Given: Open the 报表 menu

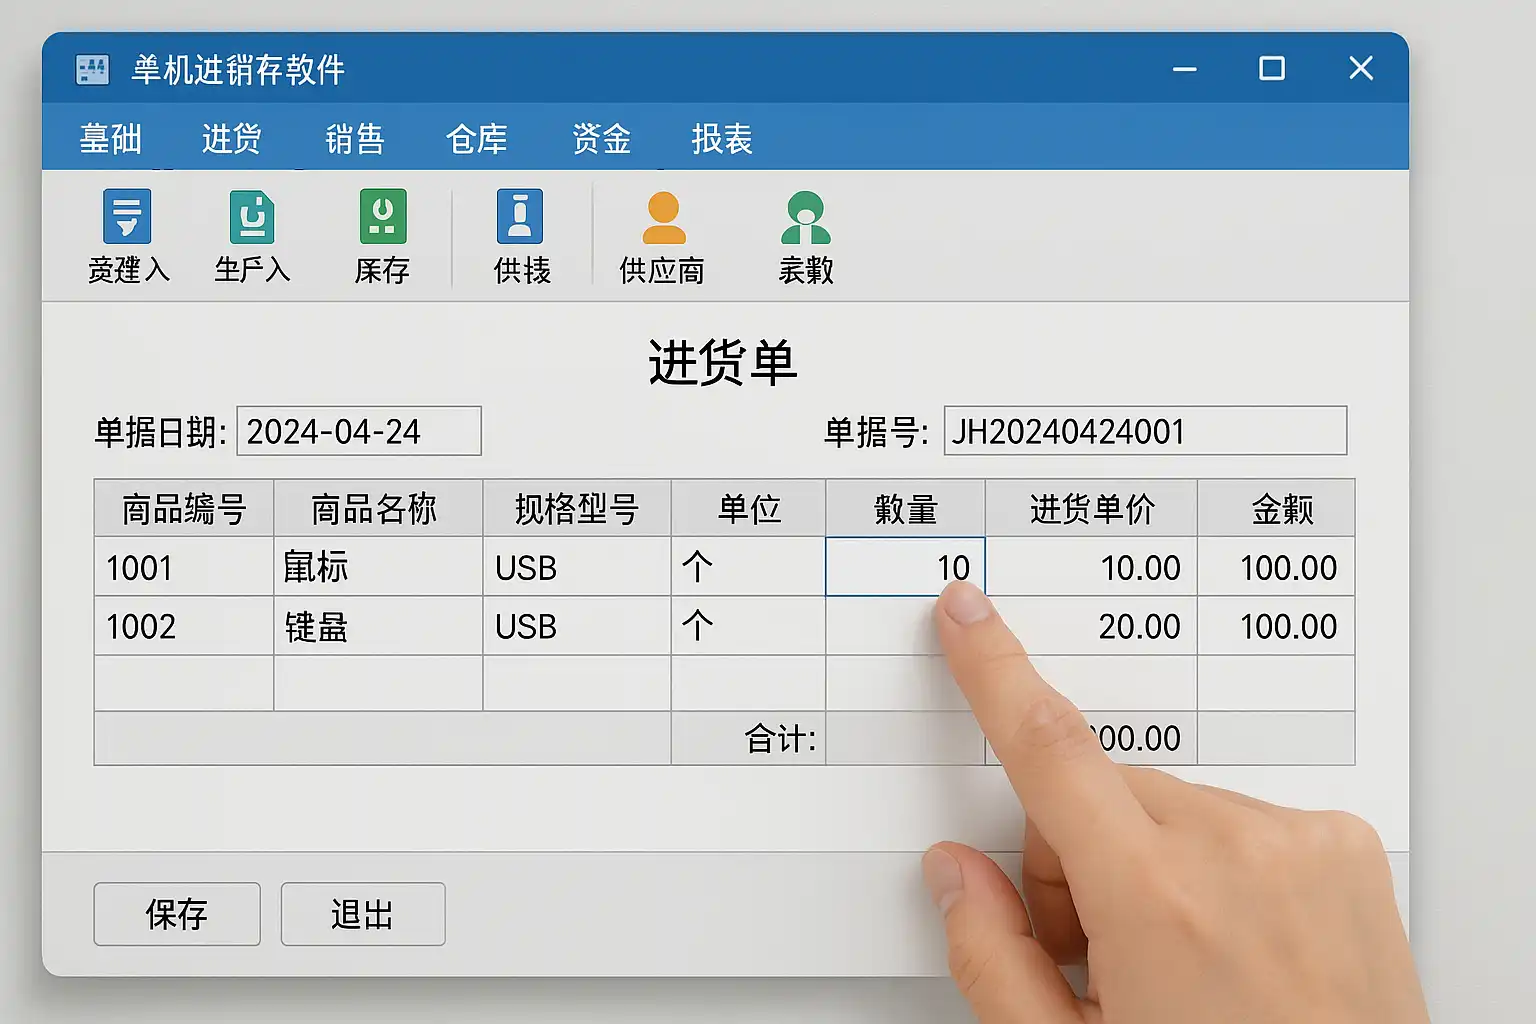Looking at the screenshot, I should point(722,139).
